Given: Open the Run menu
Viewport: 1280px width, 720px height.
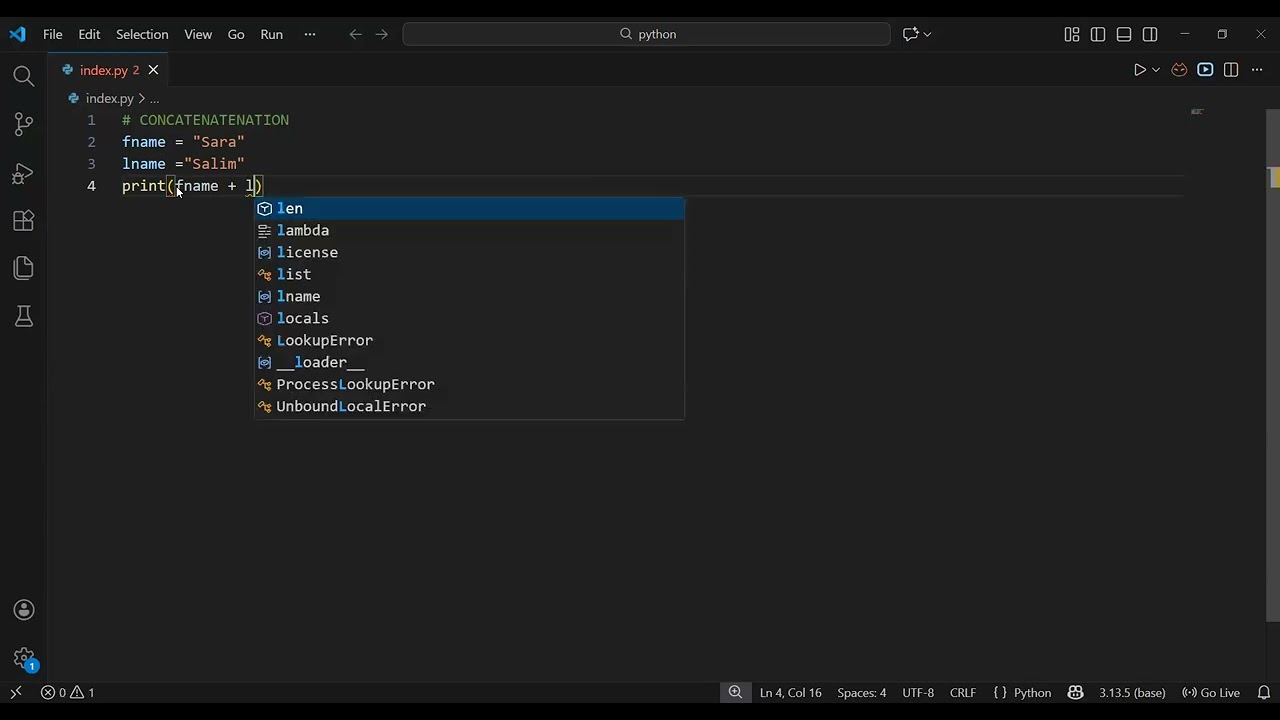Looking at the screenshot, I should click(x=272, y=34).
